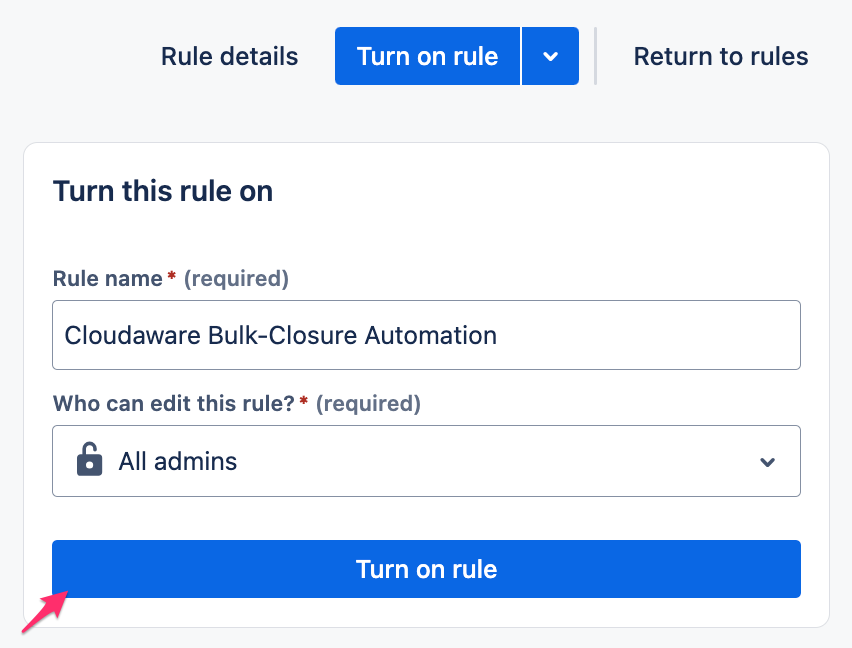Select the lock symbol in the permissions field

click(88, 461)
